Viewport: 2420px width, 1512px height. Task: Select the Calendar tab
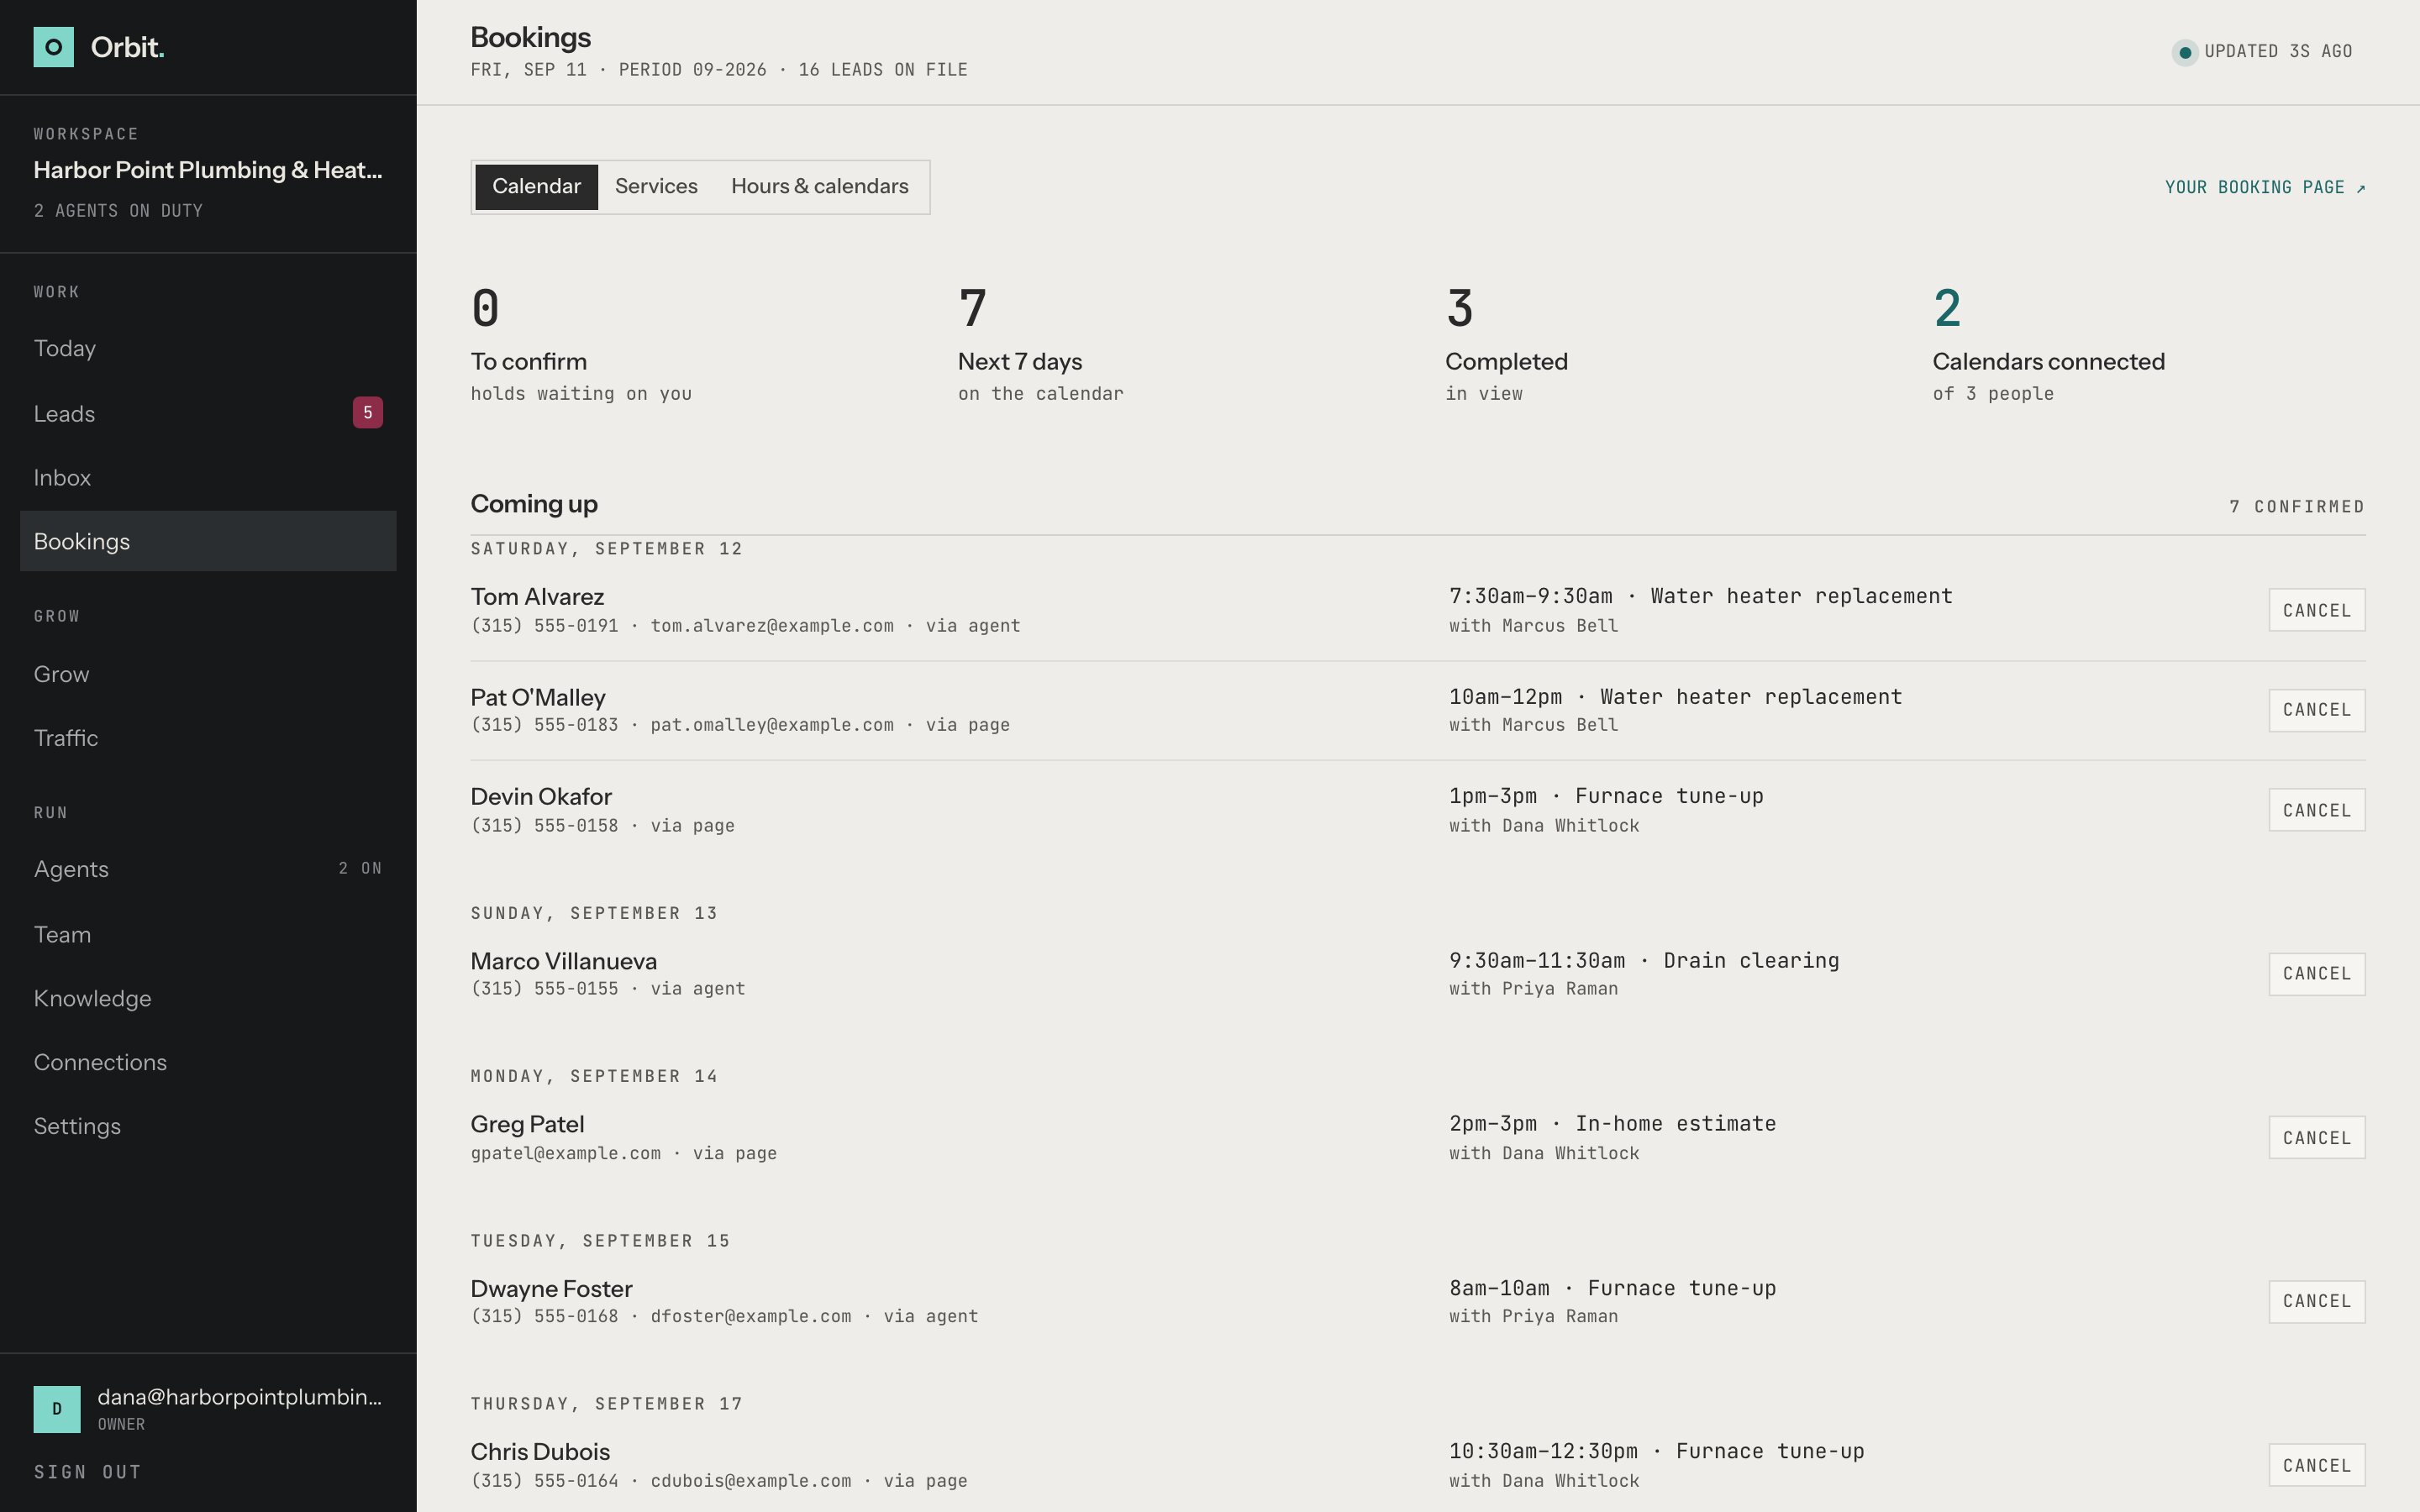536,187
